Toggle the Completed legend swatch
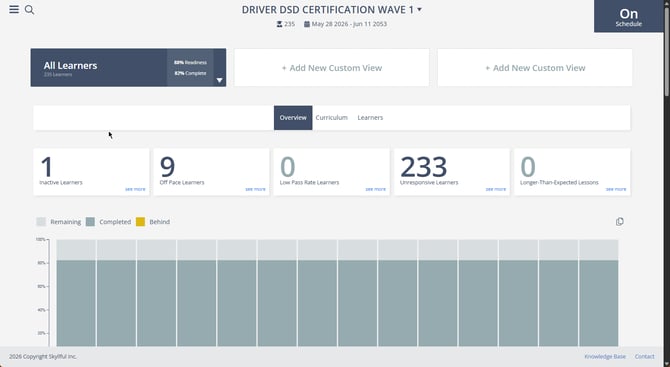 (90, 222)
